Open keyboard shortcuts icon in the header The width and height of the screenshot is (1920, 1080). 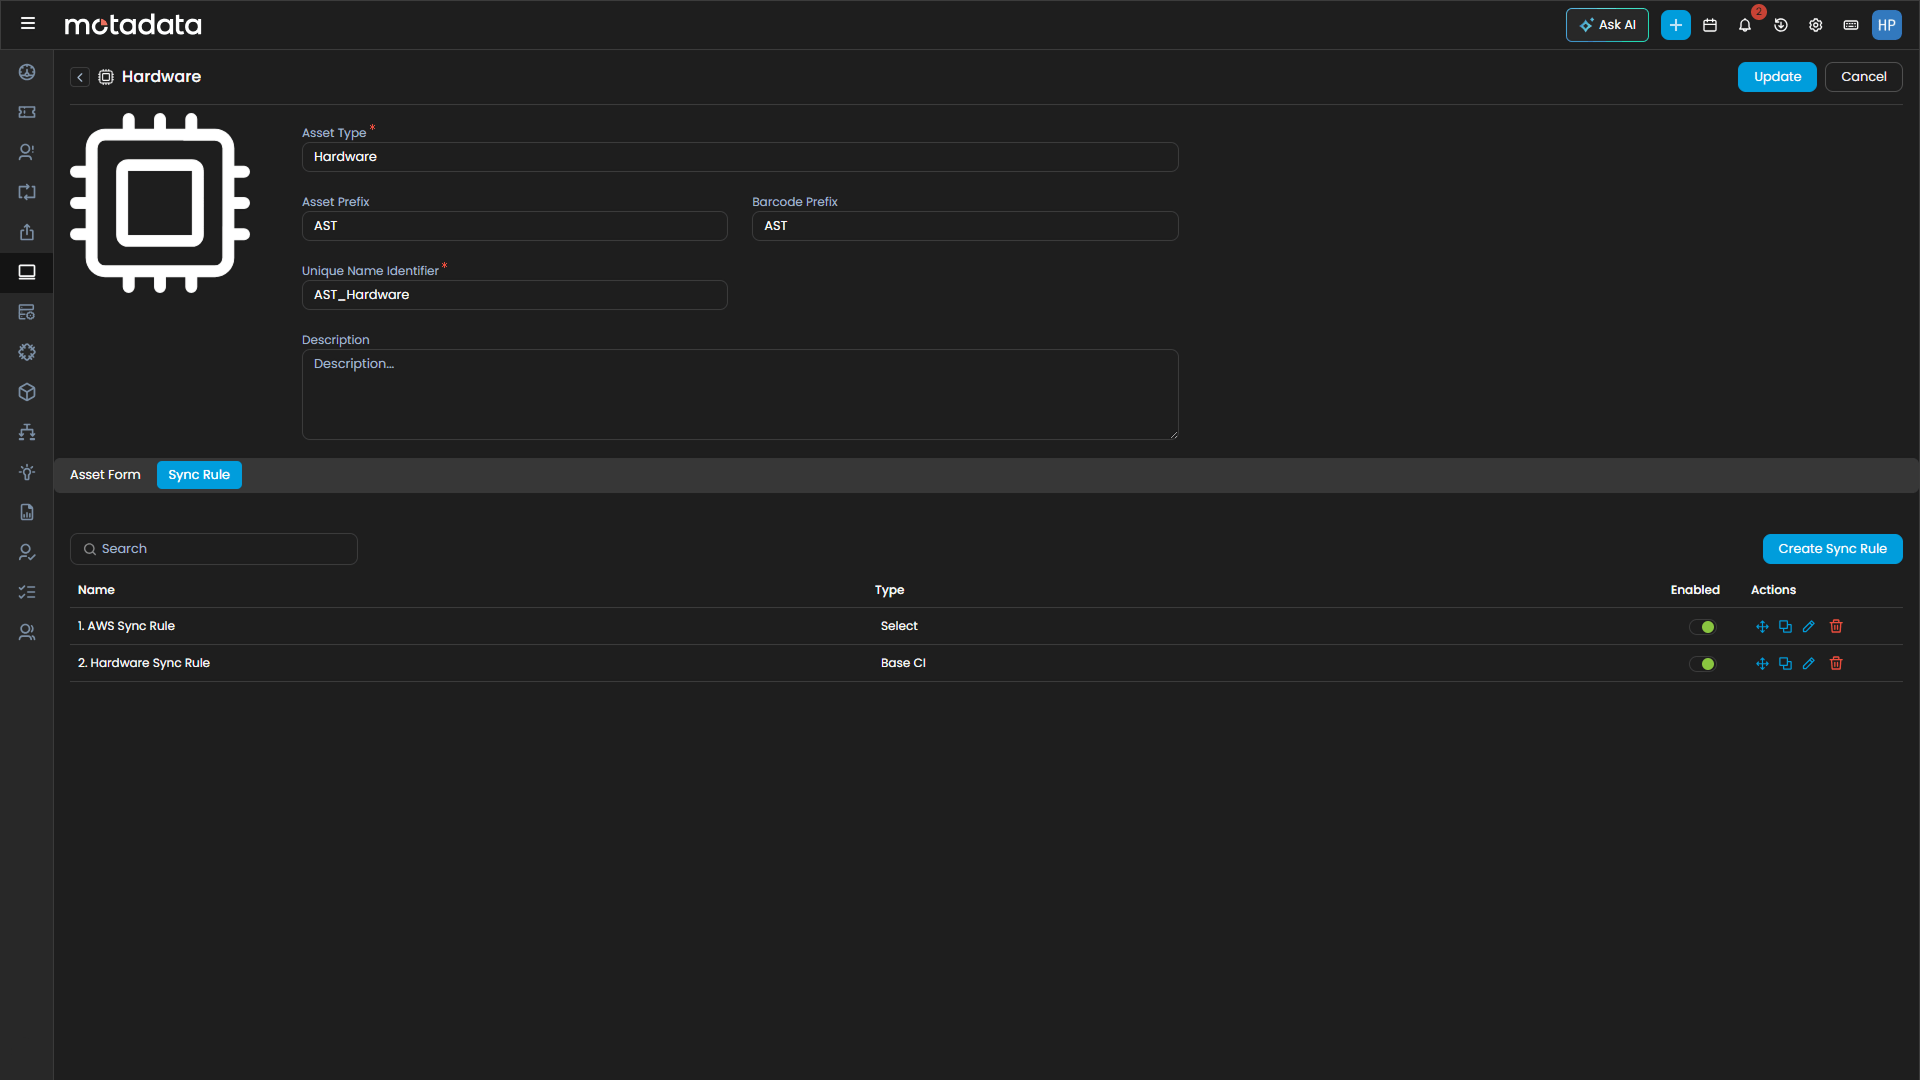click(x=1851, y=26)
